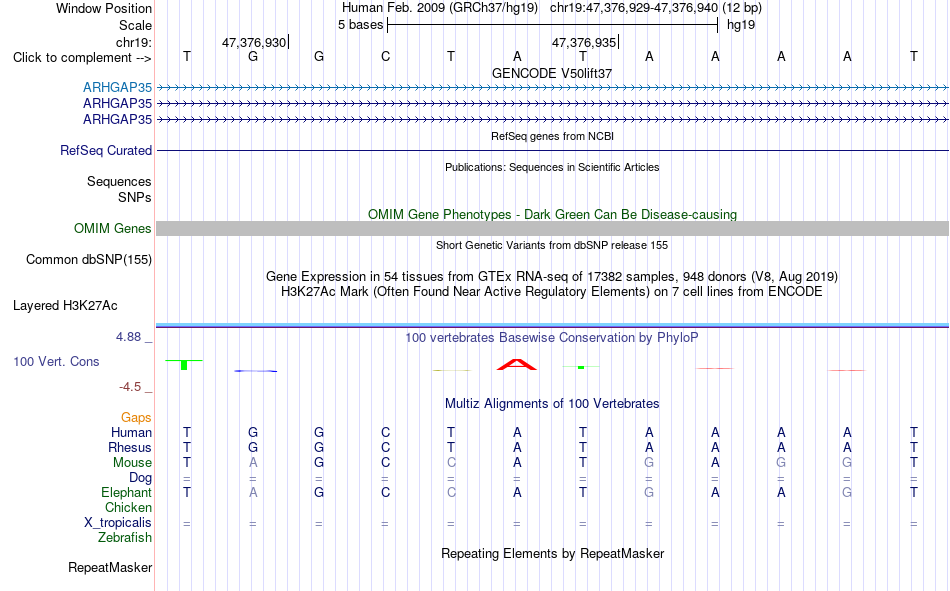Click the C base in the complement sequence row

click(385, 57)
